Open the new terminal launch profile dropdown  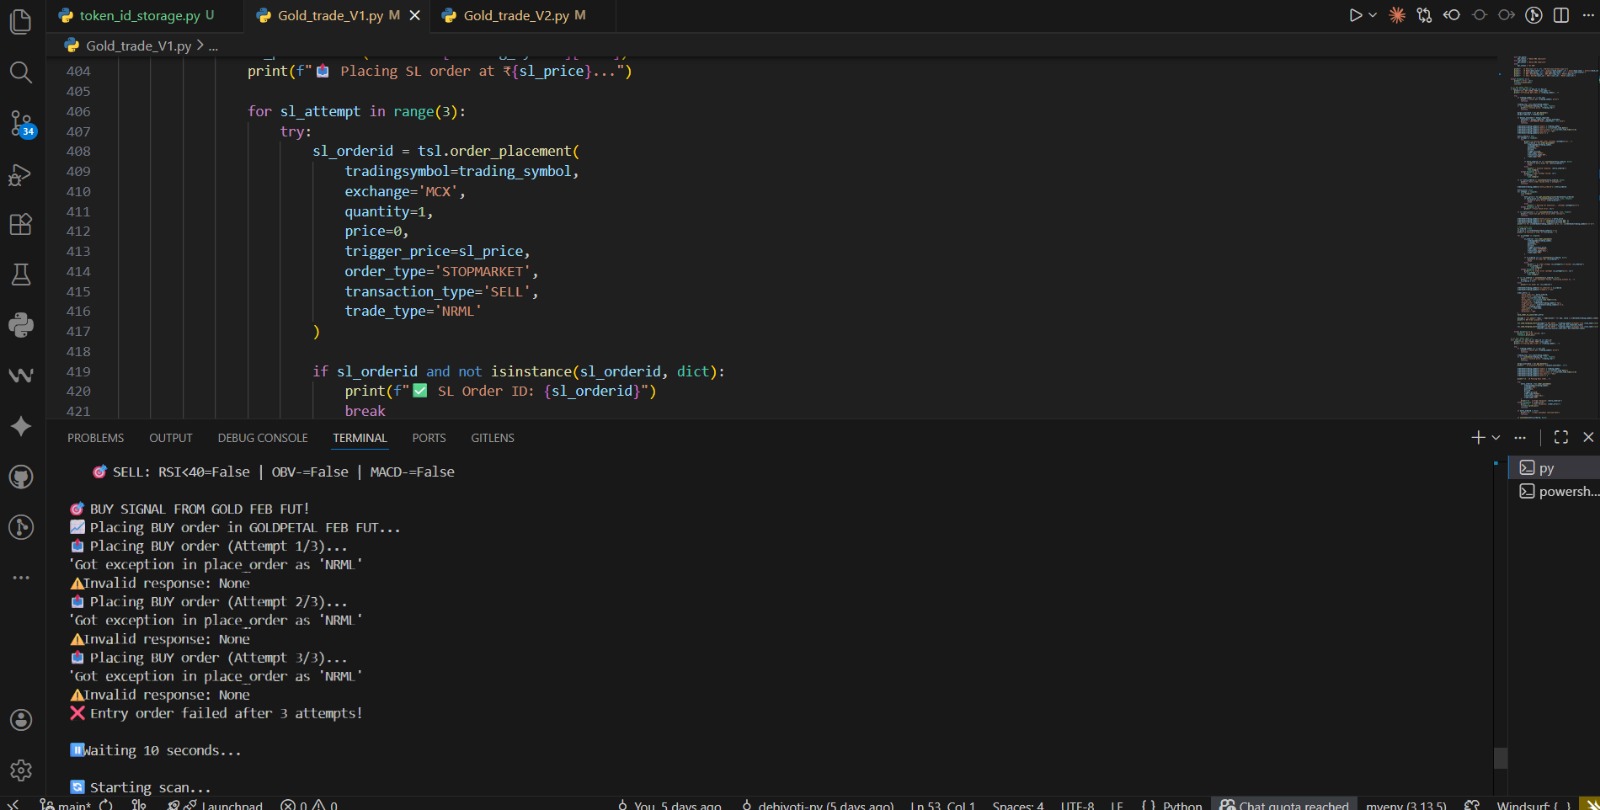point(1496,437)
